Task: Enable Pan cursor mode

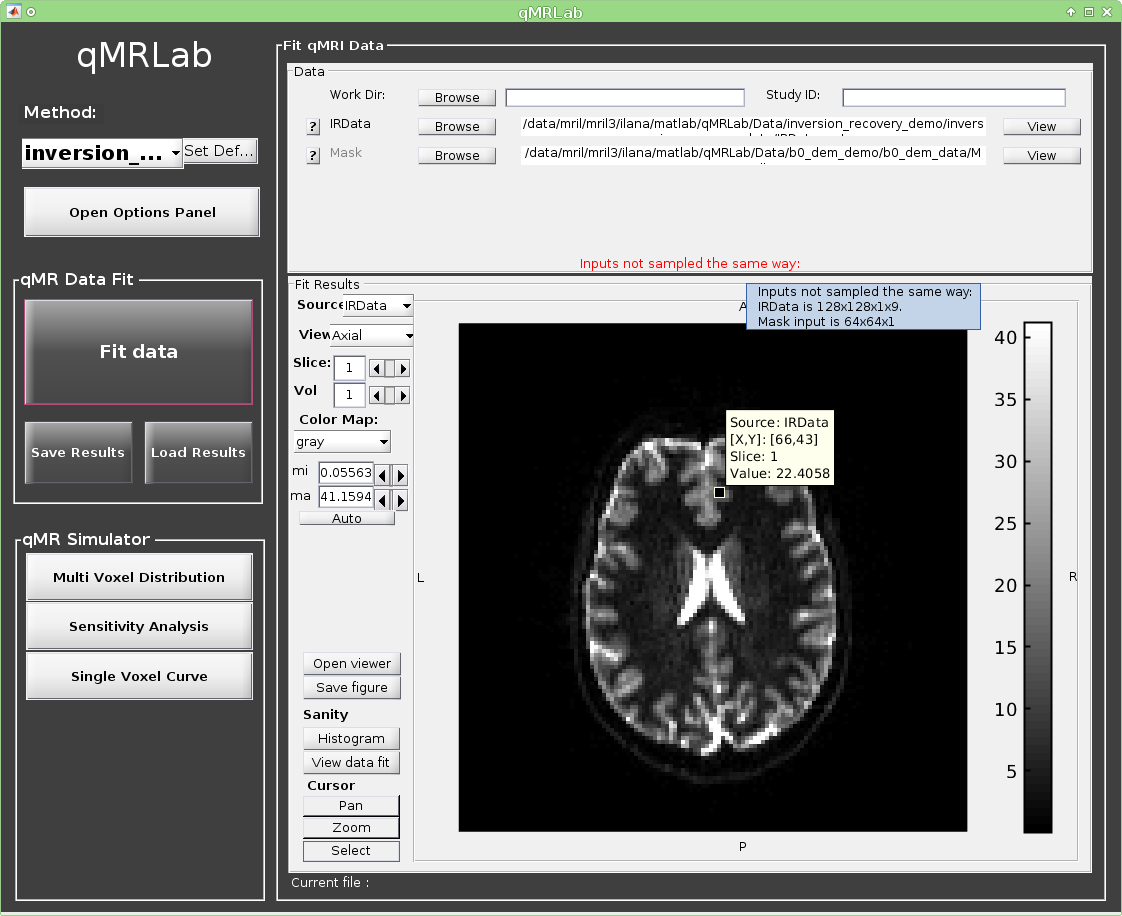Action: pos(351,806)
